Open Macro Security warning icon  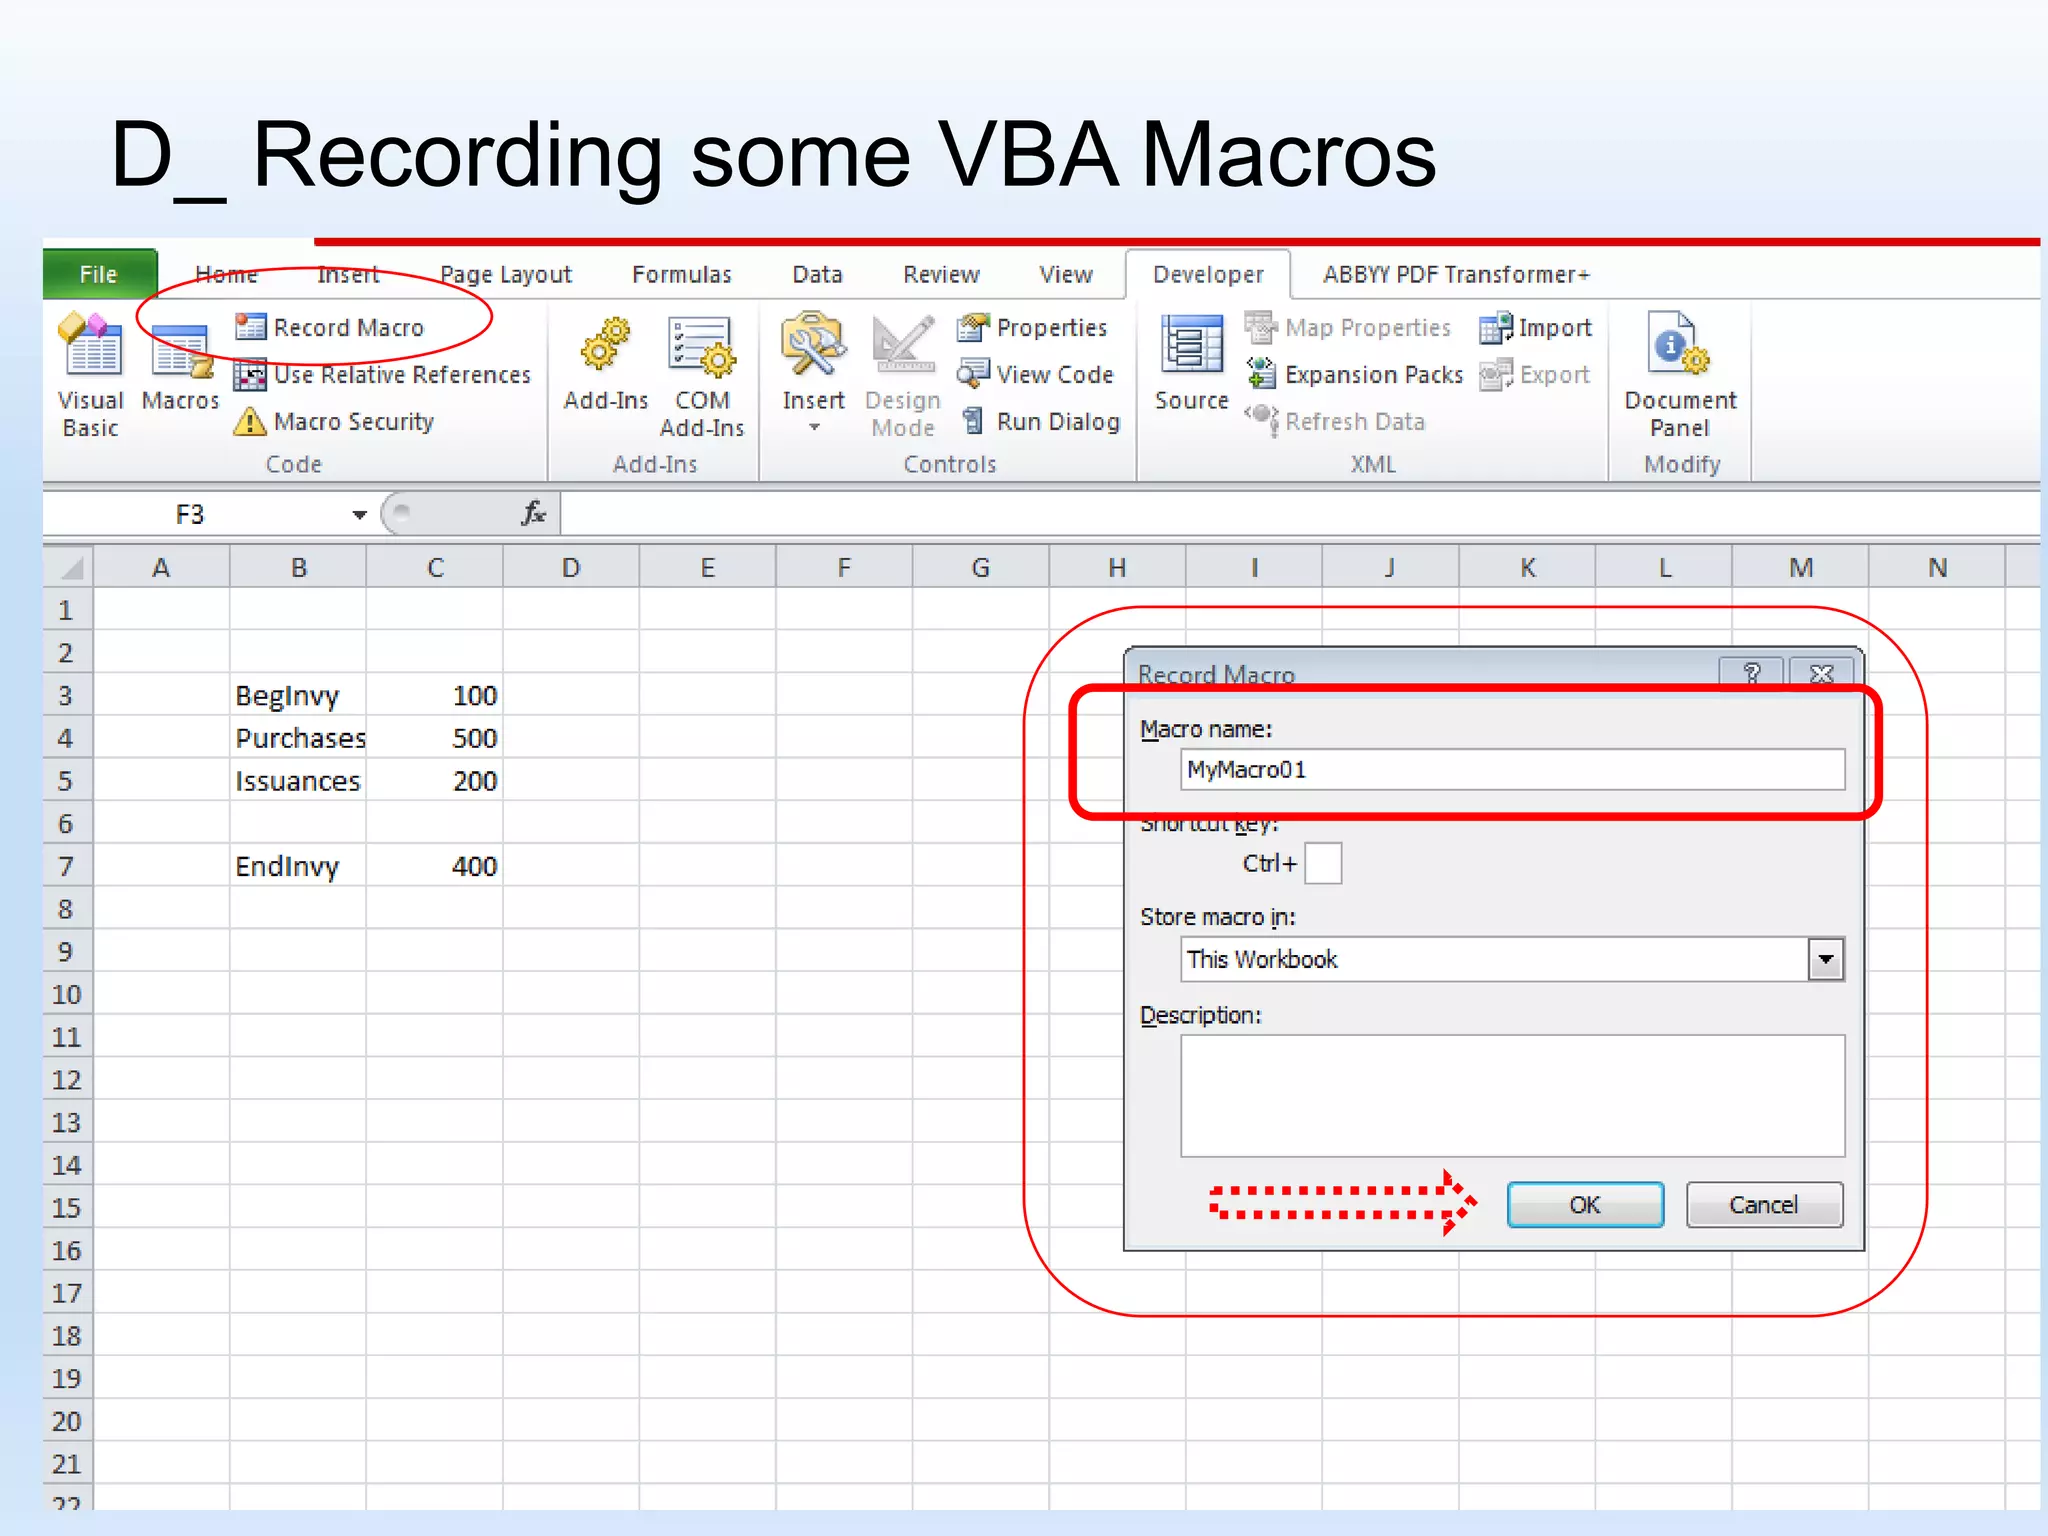coord(250,422)
